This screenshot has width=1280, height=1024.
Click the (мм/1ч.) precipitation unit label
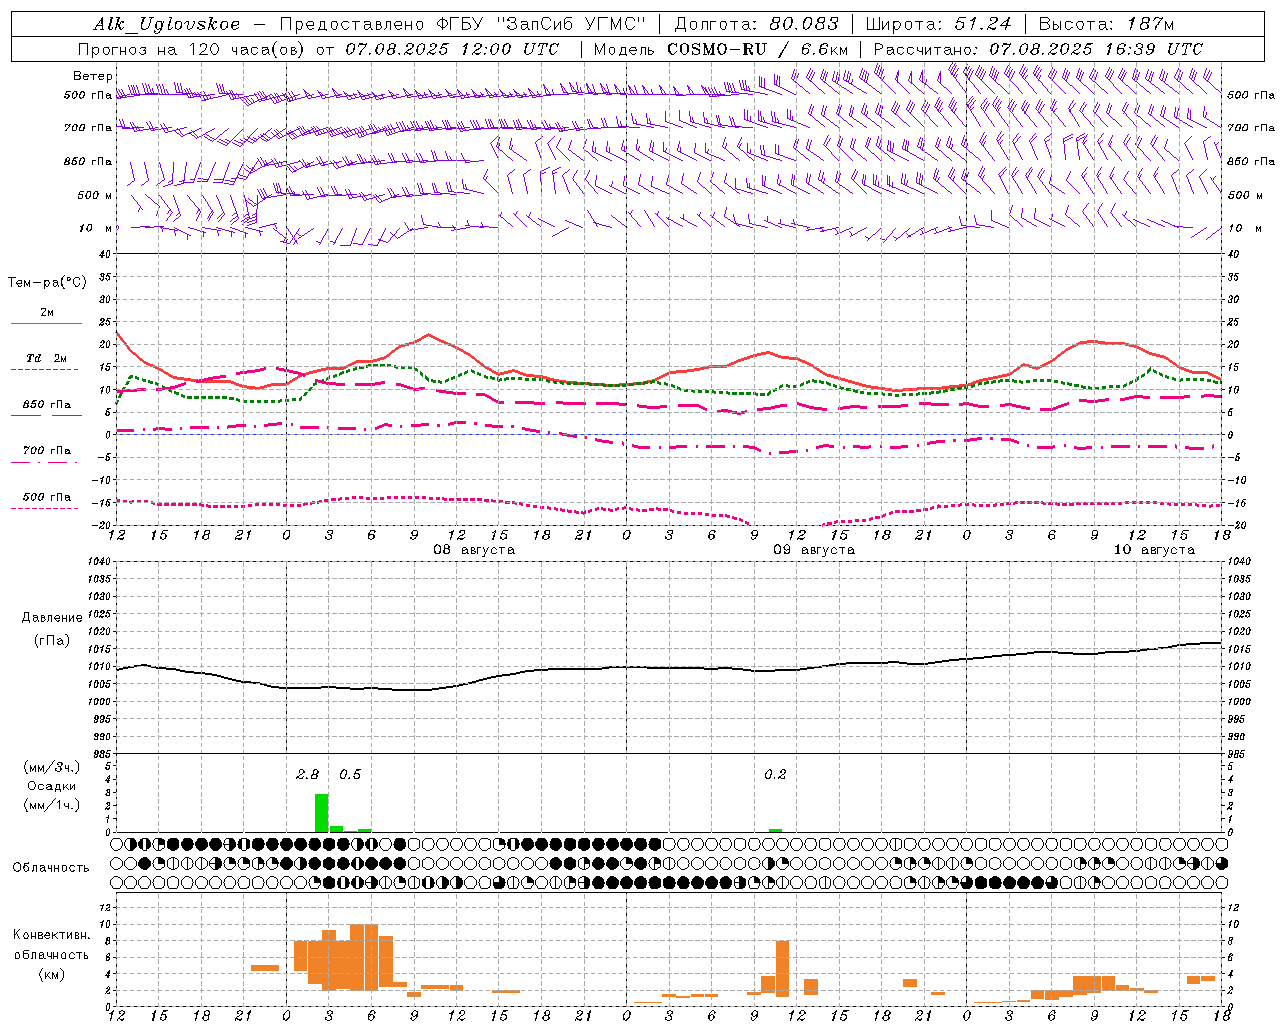click(52, 805)
